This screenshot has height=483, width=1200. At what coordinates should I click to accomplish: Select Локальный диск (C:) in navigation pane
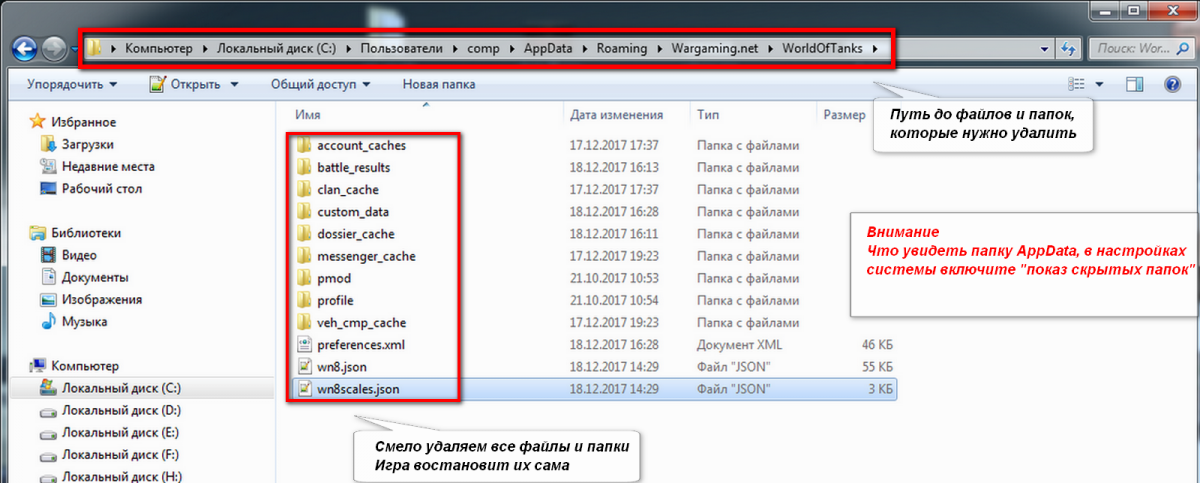tap(121, 388)
